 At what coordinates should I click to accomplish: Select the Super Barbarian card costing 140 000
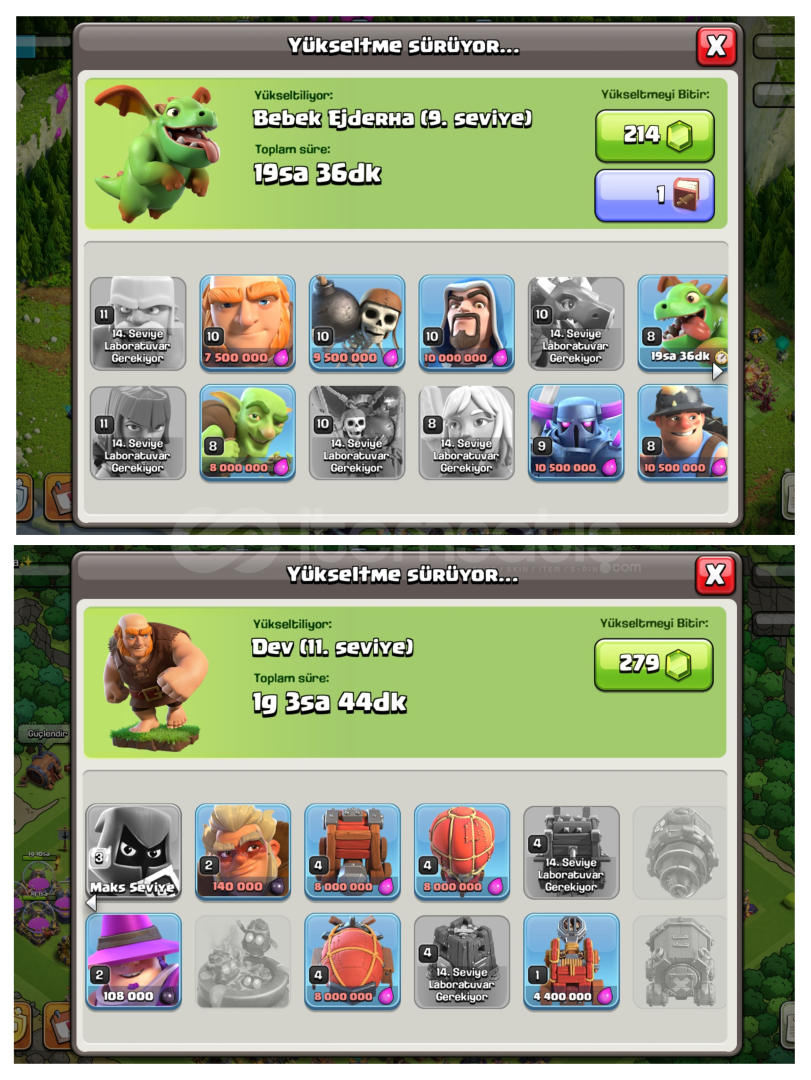243,852
